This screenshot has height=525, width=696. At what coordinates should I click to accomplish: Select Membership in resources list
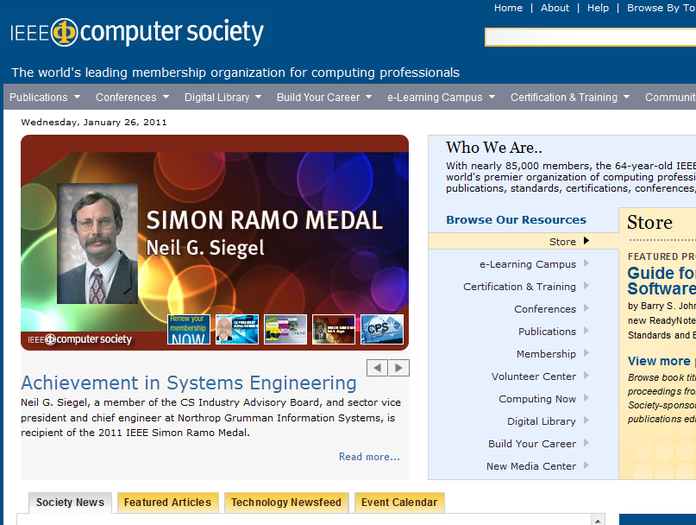546,354
